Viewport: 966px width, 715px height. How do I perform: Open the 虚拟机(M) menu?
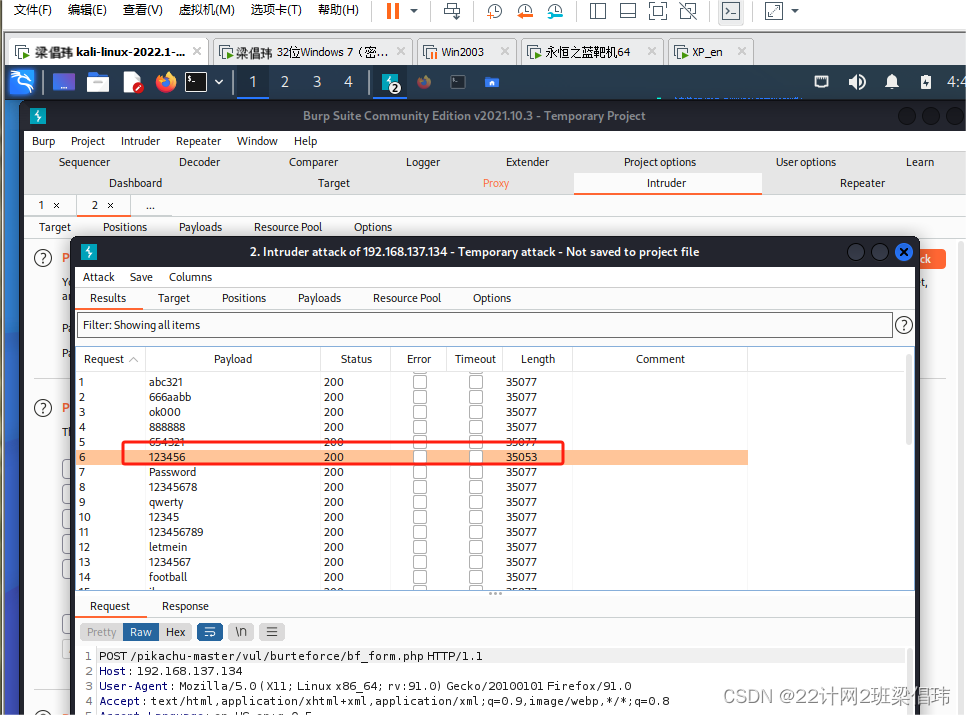point(206,10)
